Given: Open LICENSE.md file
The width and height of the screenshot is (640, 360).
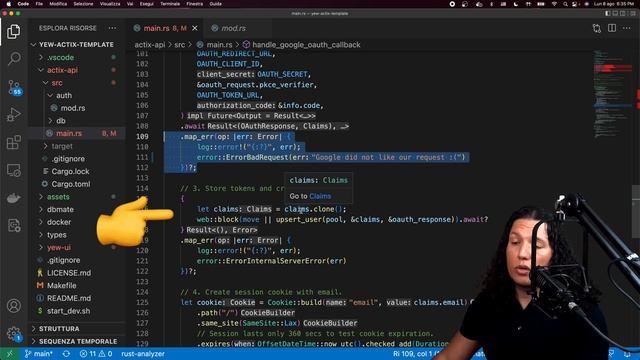Looking at the screenshot, I should coord(69,273).
